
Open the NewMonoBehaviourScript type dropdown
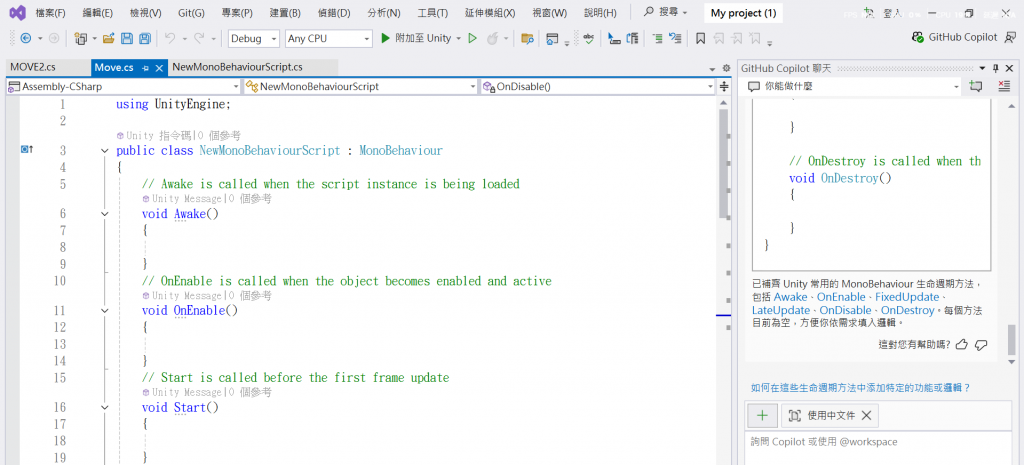(x=360, y=86)
